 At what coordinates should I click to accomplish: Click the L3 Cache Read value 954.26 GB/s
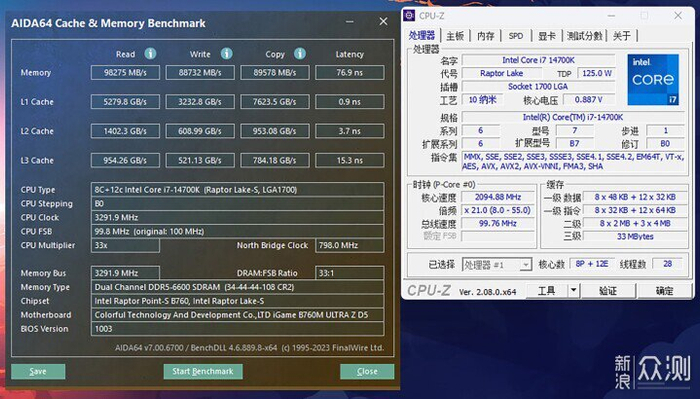coord(125,160)
